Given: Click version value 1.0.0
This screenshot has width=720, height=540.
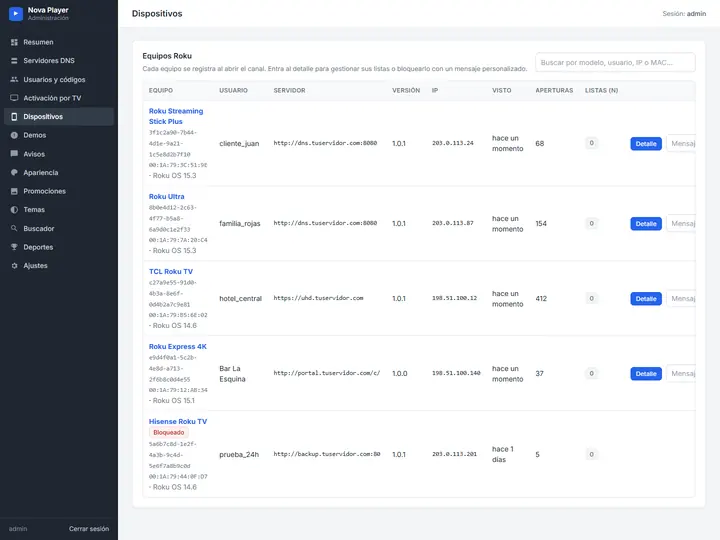Looking at the screenshot, I should pos(399,374).
